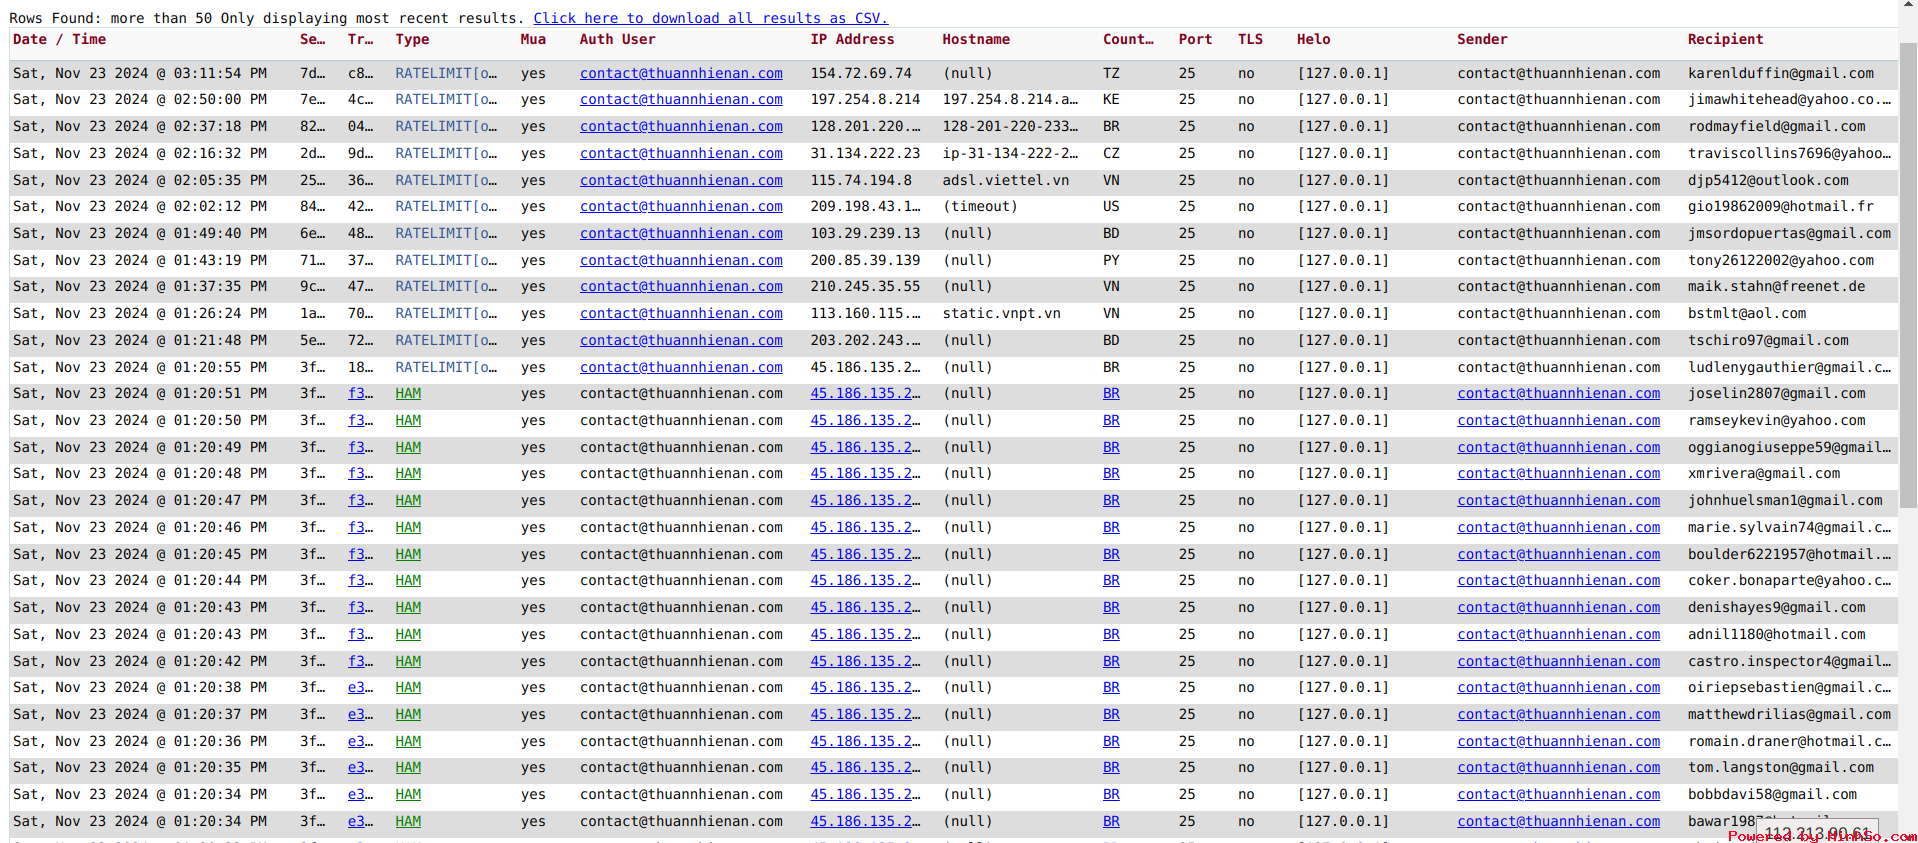Open Auth User link in 01:37:35 PM row
The image size is (1918, 843).
click(x=681, y=287)
